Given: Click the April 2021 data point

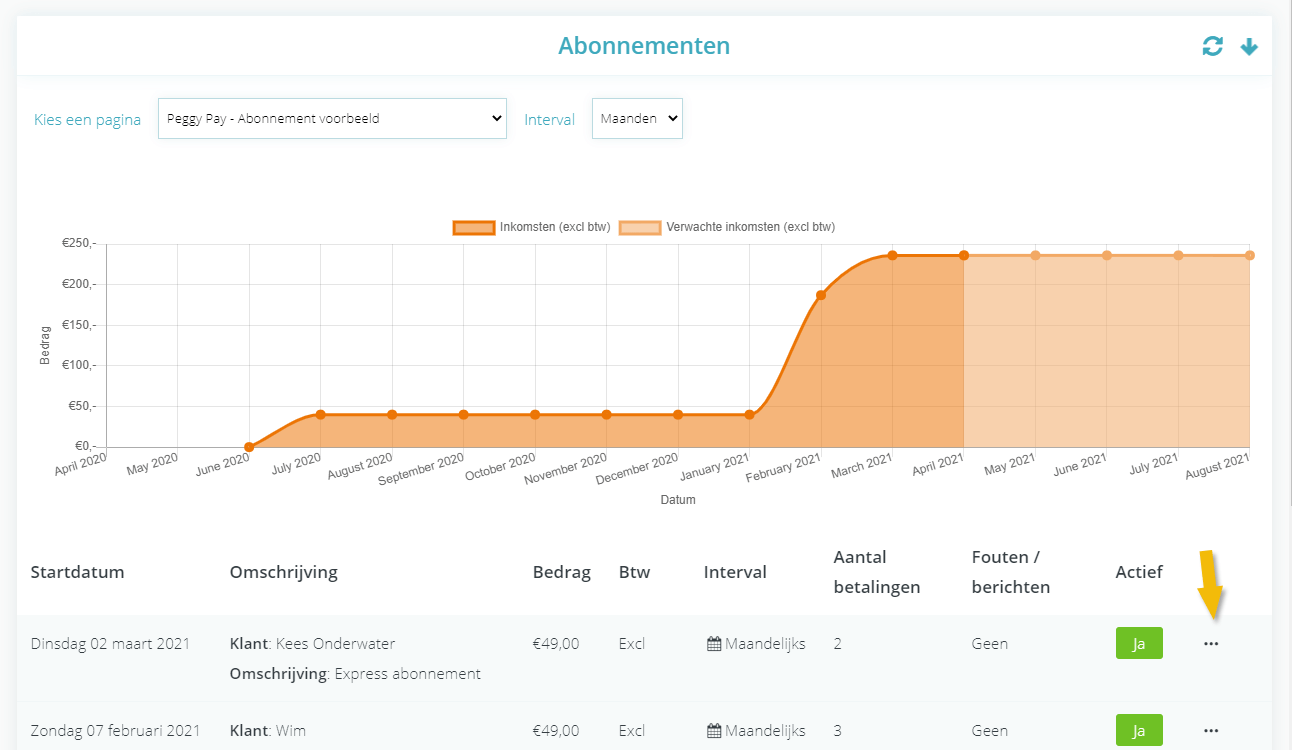Looking at the screenshot, I should [x=964, y=255].
